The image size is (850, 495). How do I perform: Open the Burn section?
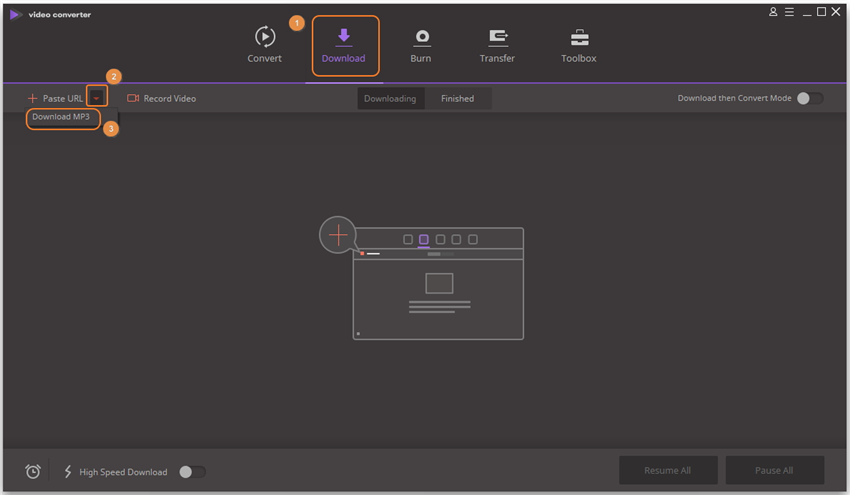[421, 46]
